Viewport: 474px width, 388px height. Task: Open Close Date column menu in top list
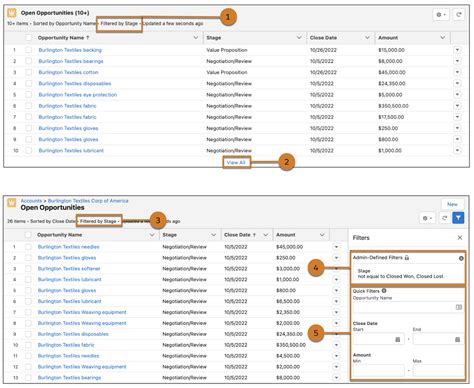pos(367,38)
